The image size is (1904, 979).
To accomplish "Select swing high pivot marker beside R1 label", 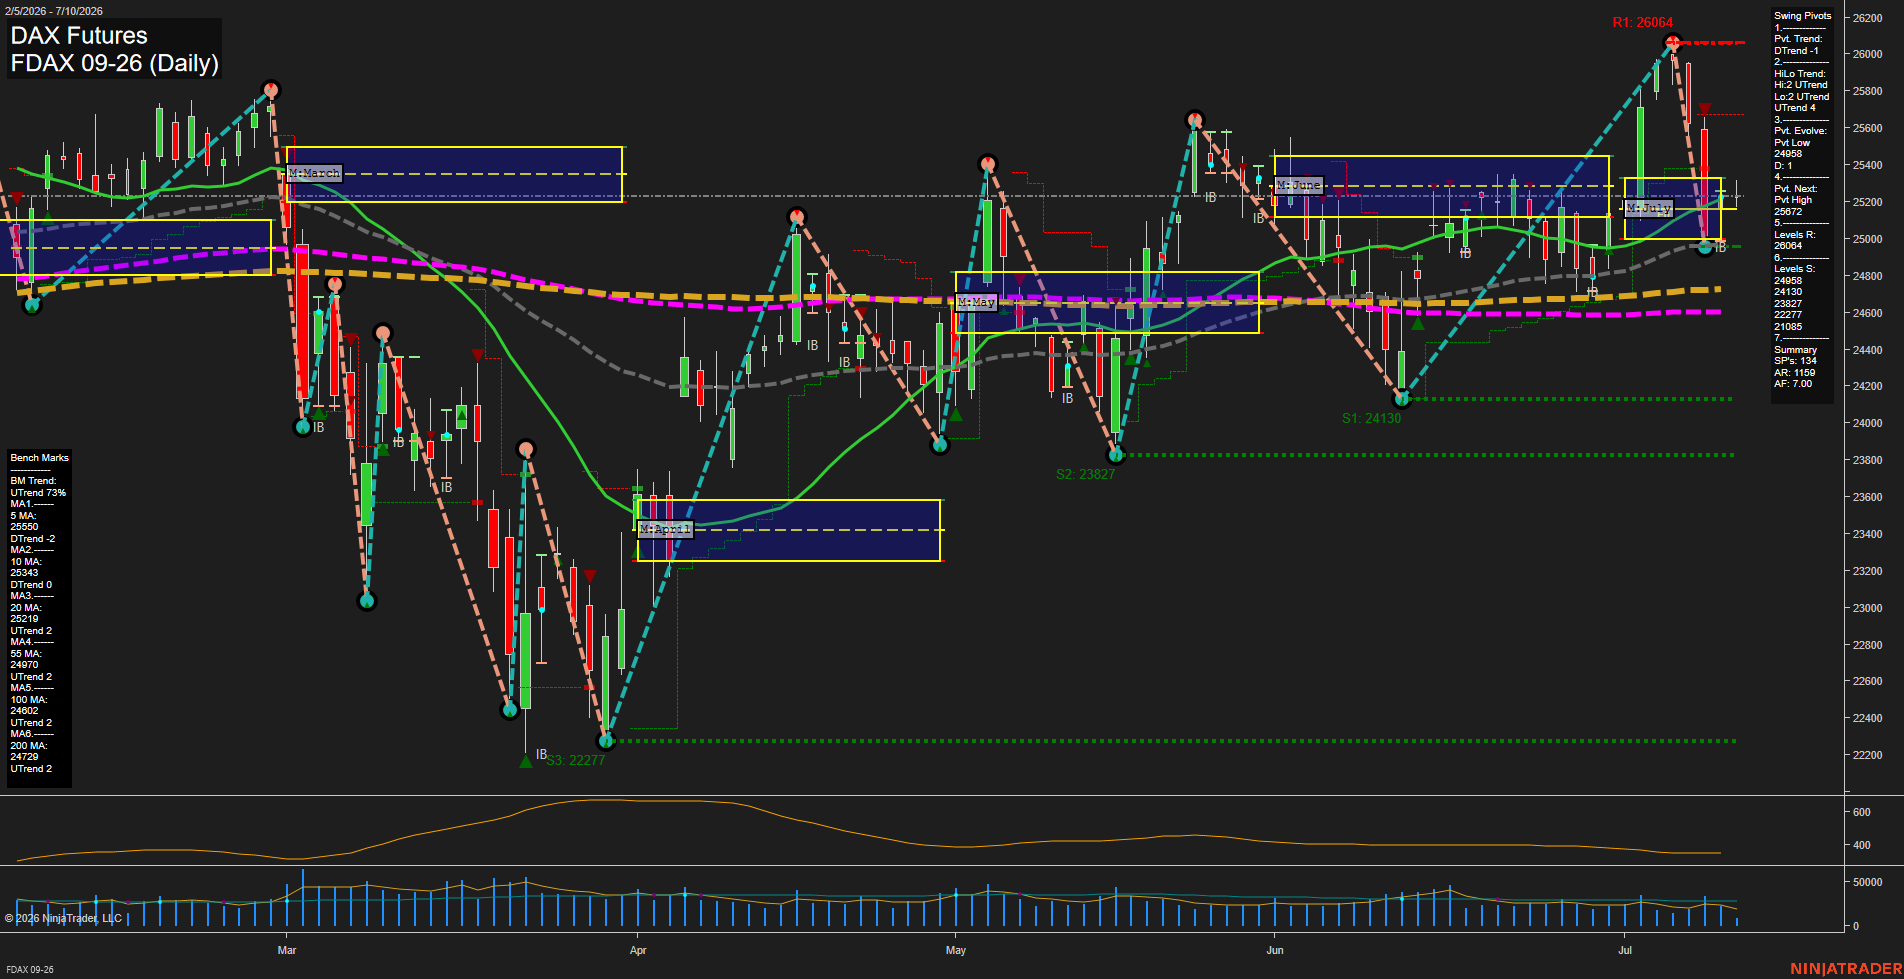I will click(1673, 42).
